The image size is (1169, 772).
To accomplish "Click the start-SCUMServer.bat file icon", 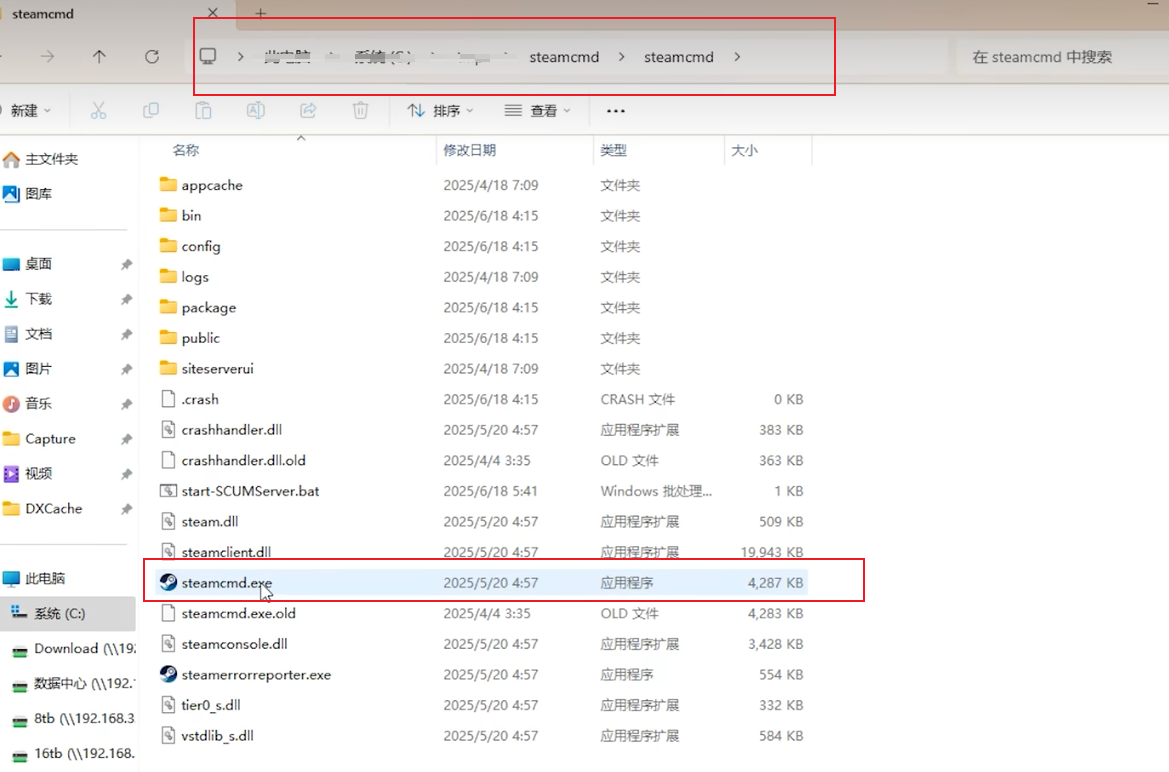I will (x=168, y=491).
